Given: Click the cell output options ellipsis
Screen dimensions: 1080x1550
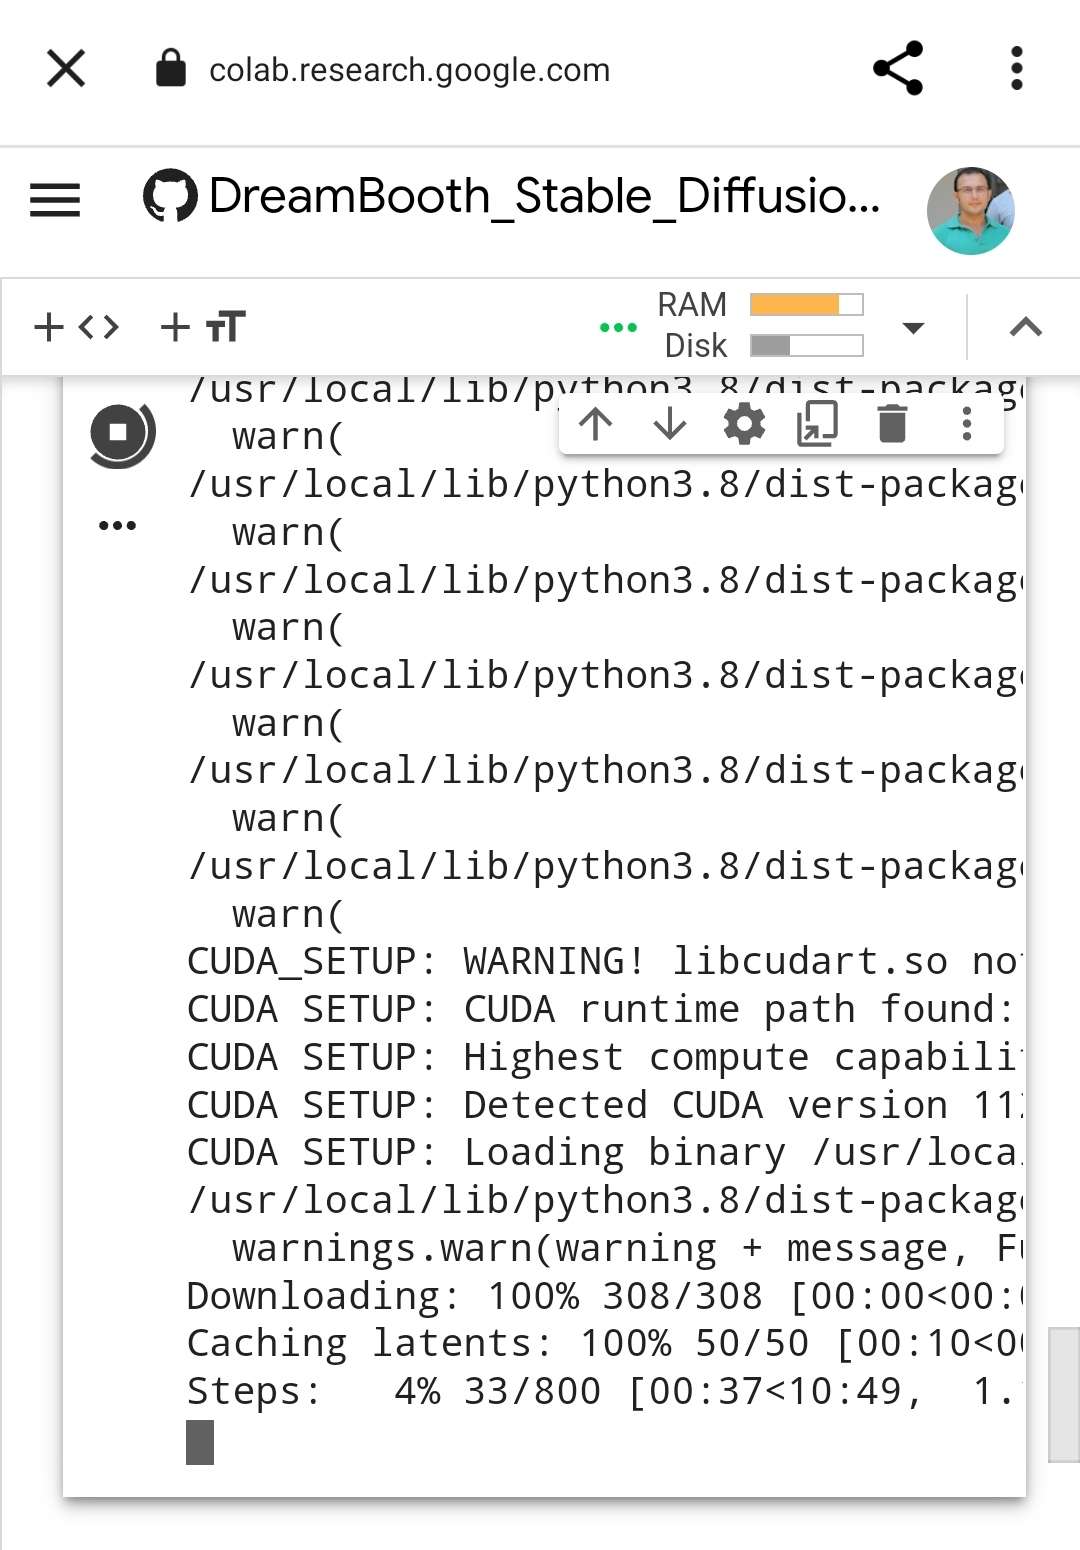Looking at the screenshot, I should [x=117, y=526].
